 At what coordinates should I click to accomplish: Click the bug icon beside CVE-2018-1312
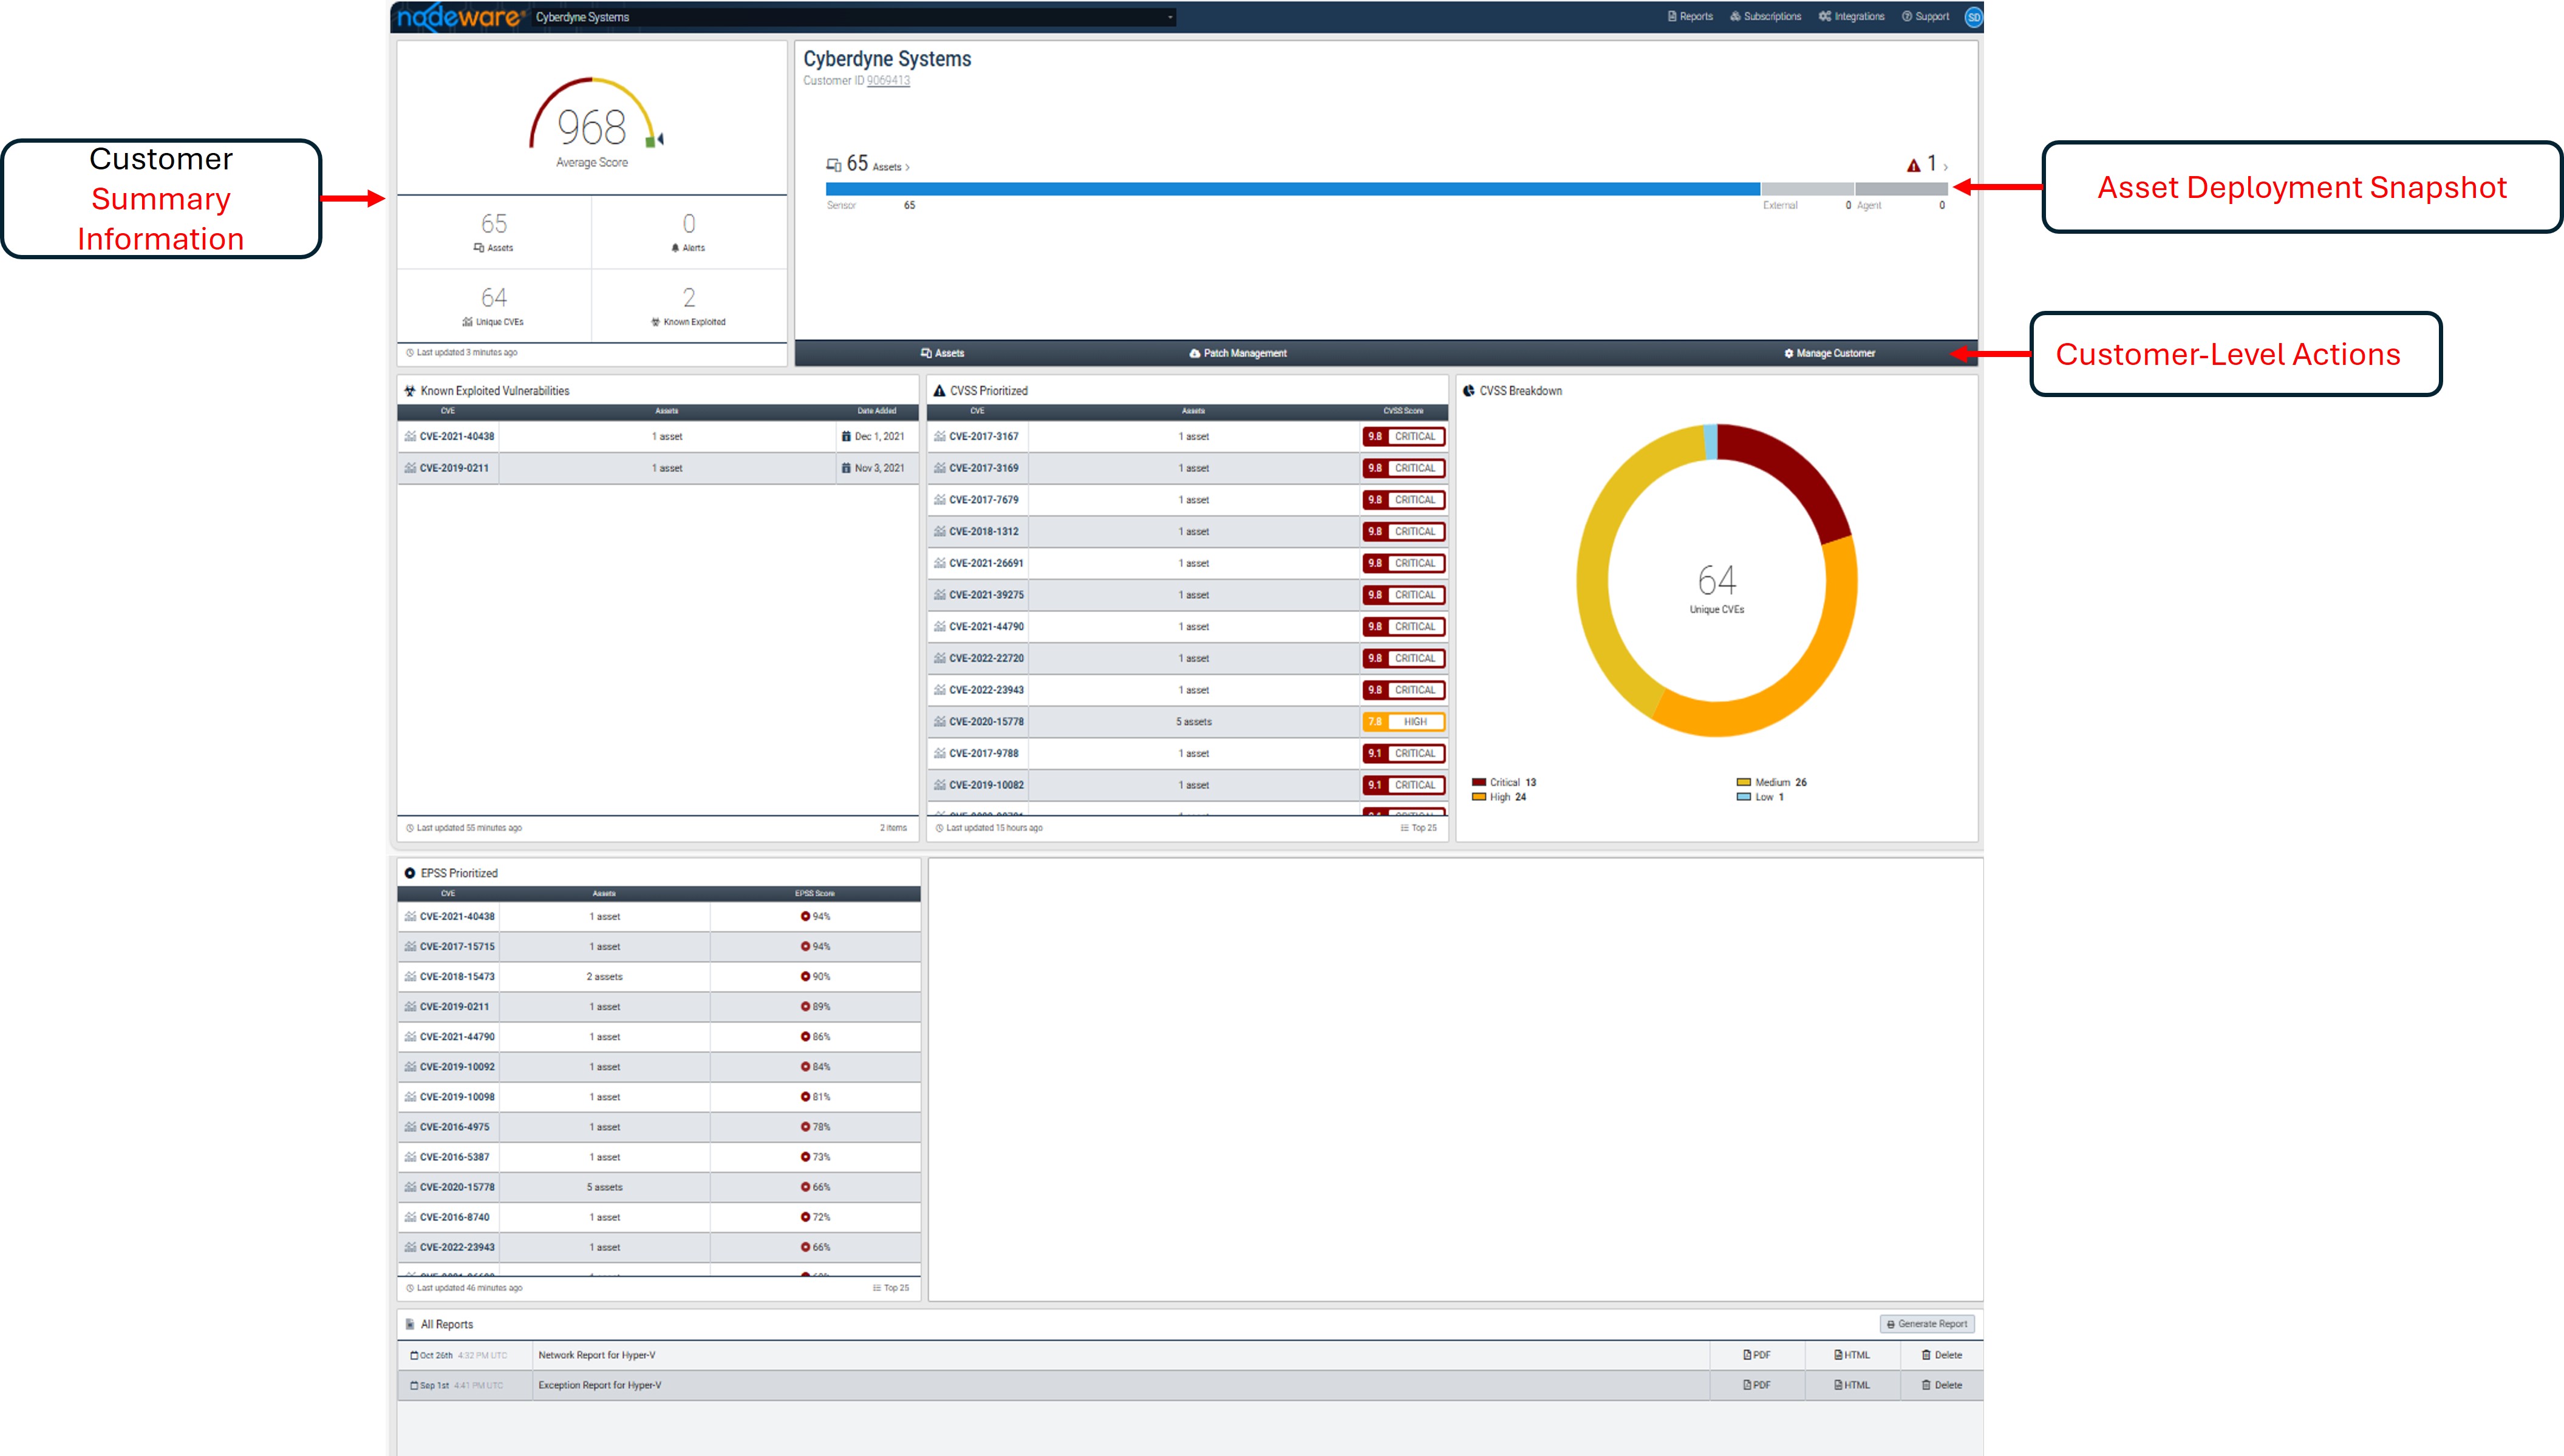coord(940,531)
